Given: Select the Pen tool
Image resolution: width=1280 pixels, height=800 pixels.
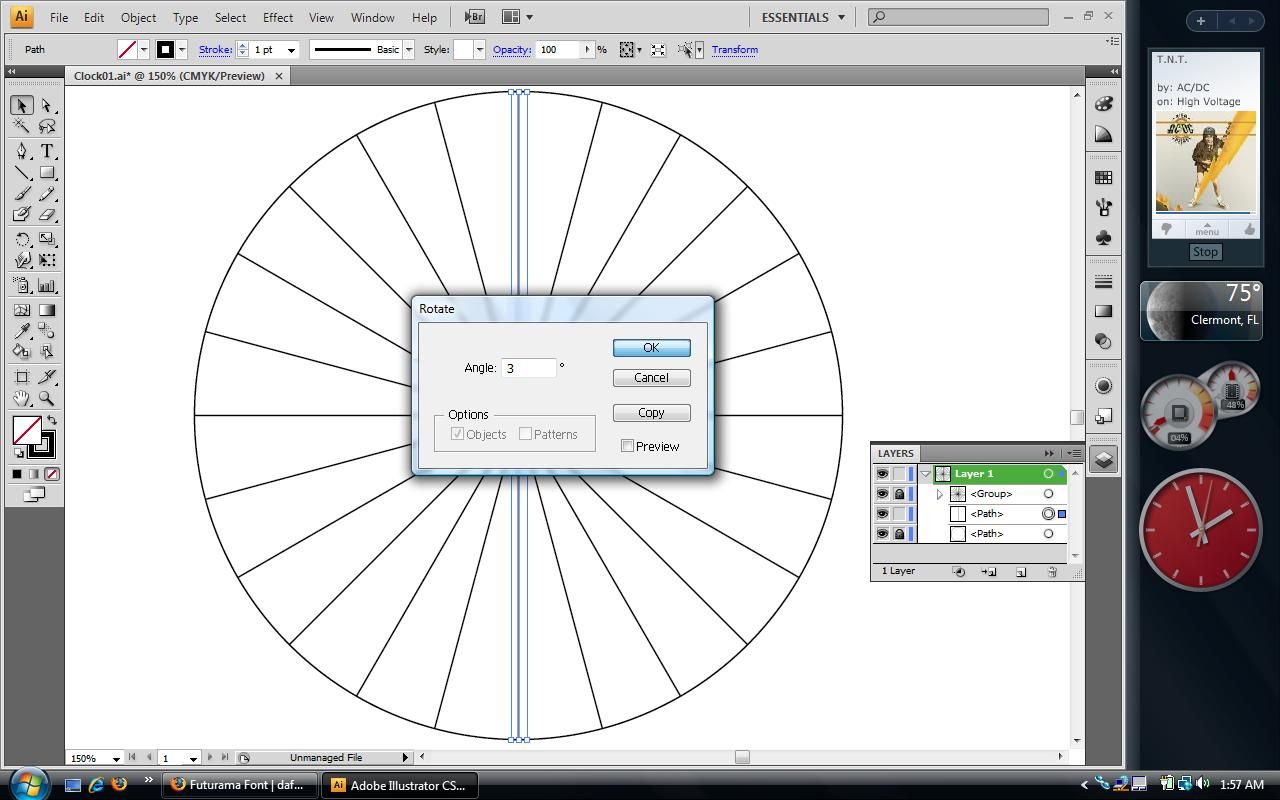Looking at the screenshot, I should pyautogui.click(x=21, y=151).
